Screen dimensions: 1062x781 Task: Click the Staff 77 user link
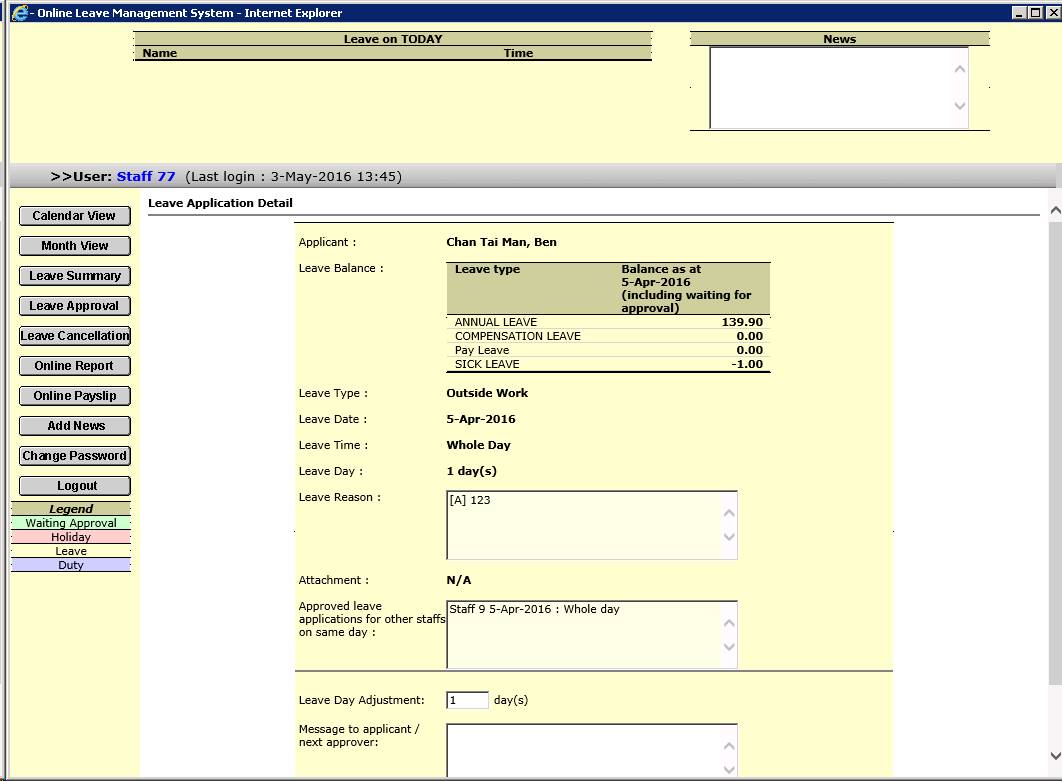click(x=146, y=177)
